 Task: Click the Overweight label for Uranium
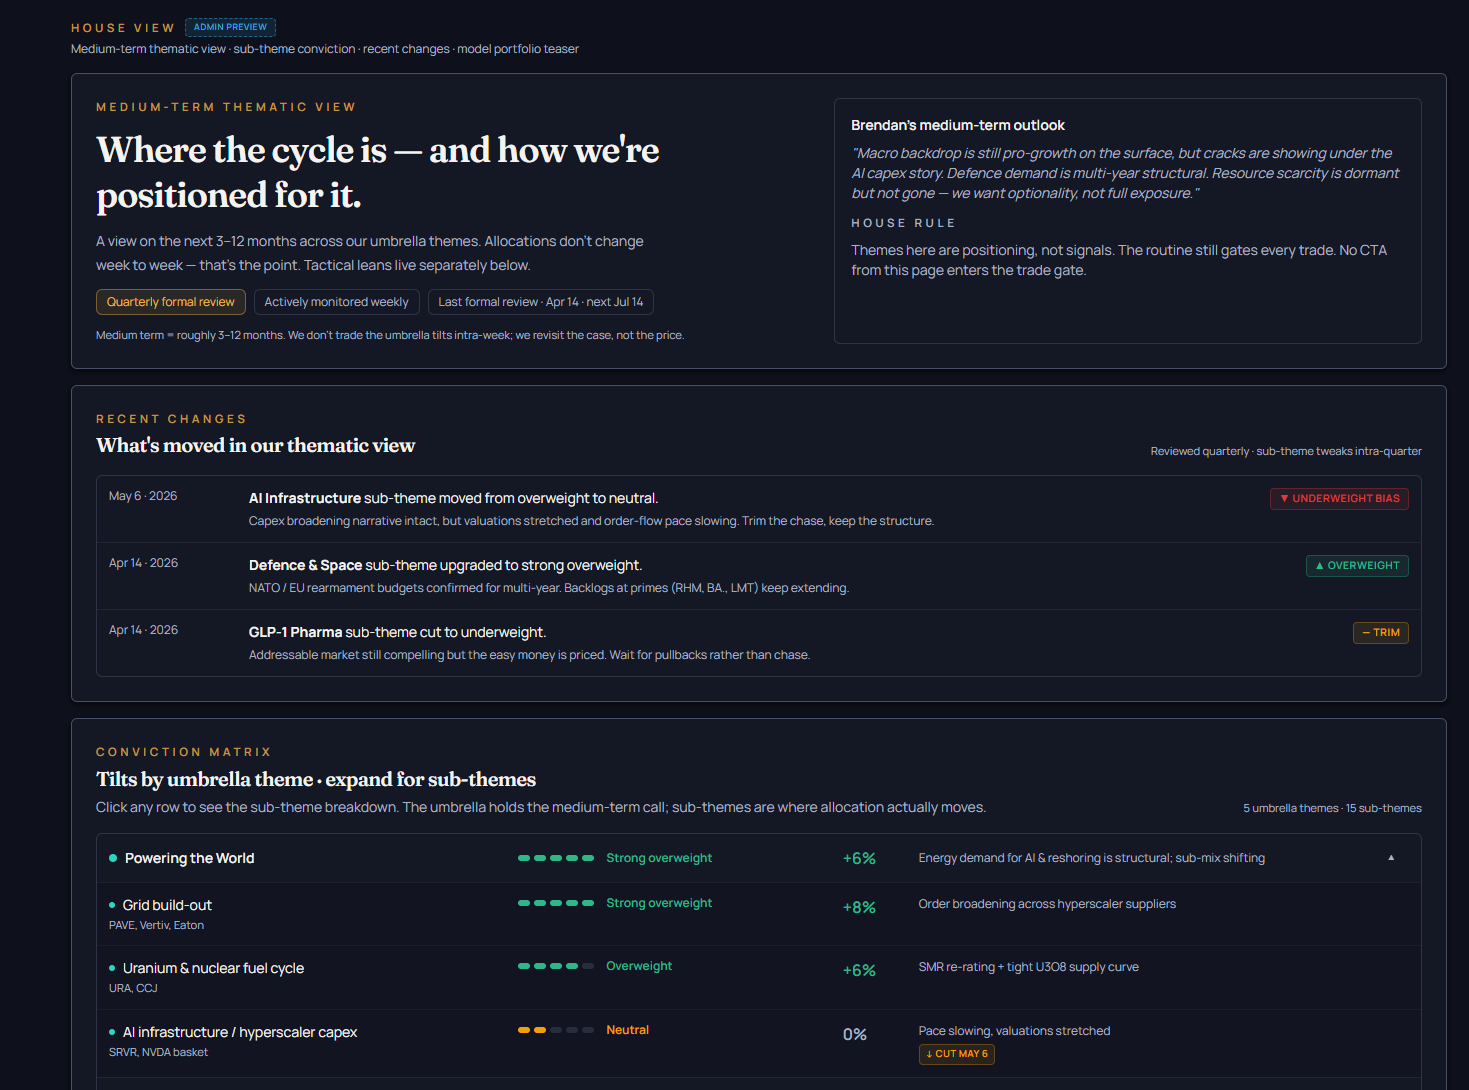coord(639,966)
